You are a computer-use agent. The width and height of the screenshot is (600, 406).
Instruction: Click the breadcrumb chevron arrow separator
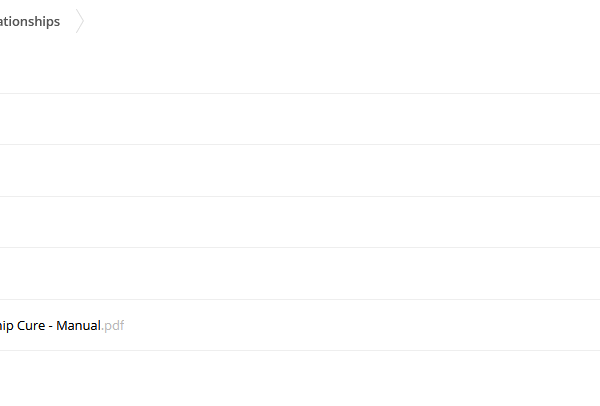tap(80, 21)
